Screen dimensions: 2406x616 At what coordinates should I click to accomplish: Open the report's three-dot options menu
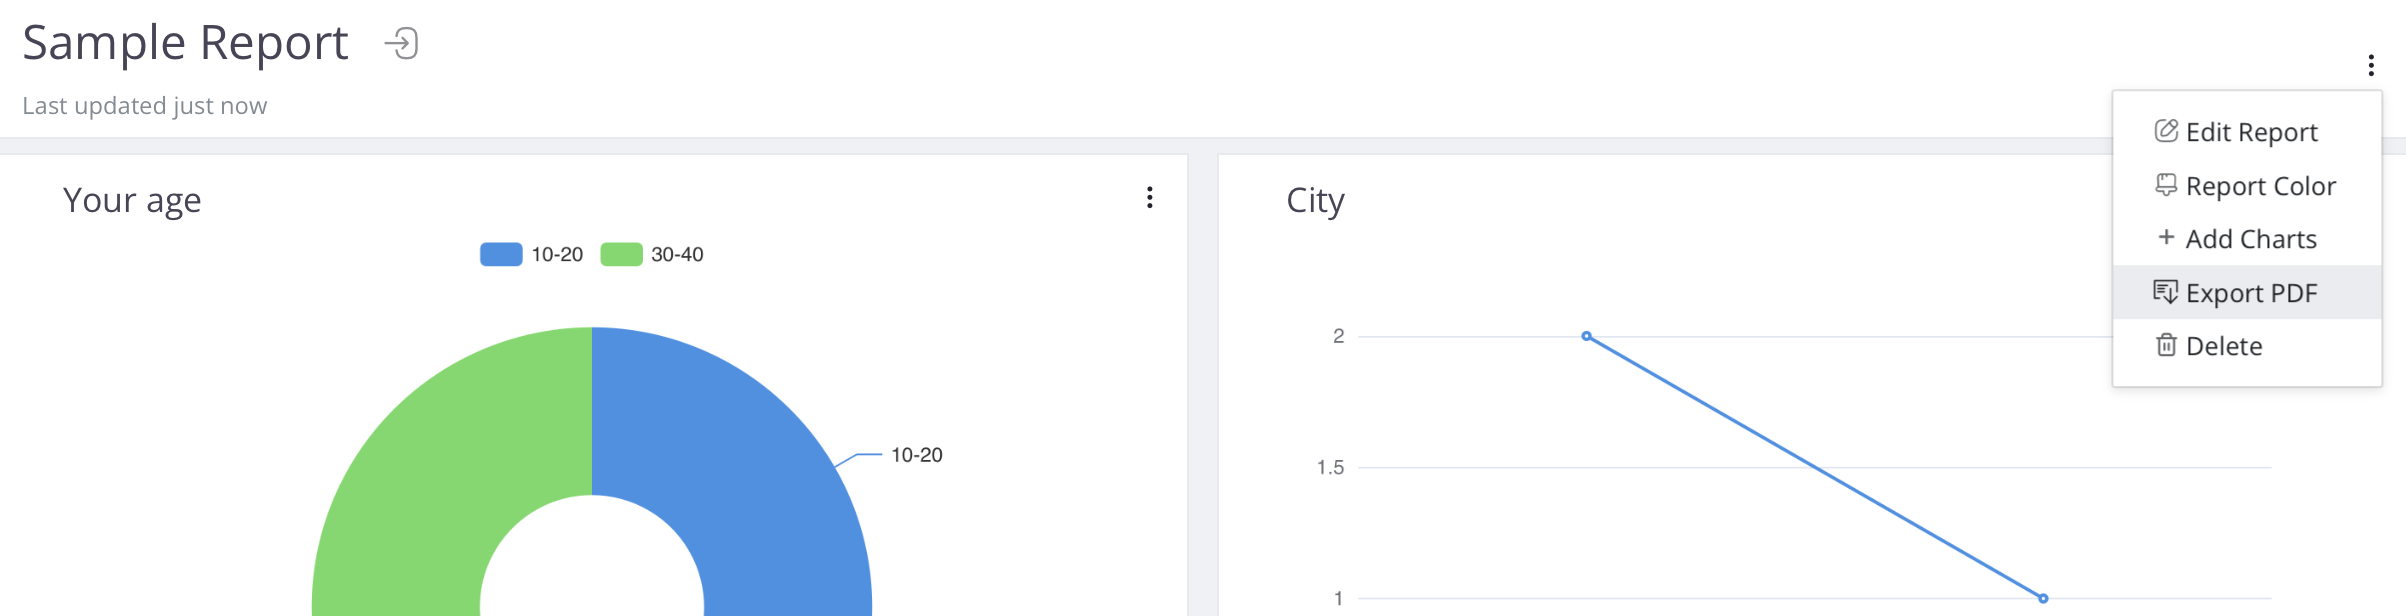coord(2370,66)
